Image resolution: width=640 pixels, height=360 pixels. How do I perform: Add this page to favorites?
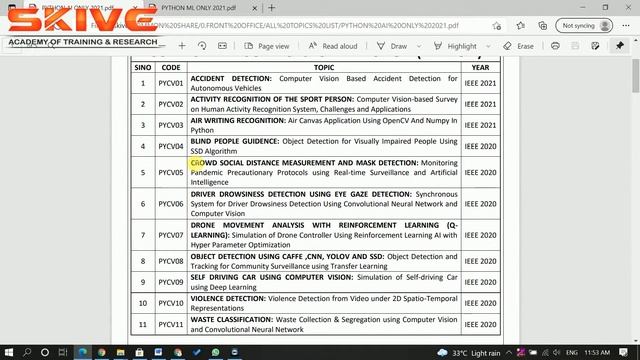pos(497,26)
